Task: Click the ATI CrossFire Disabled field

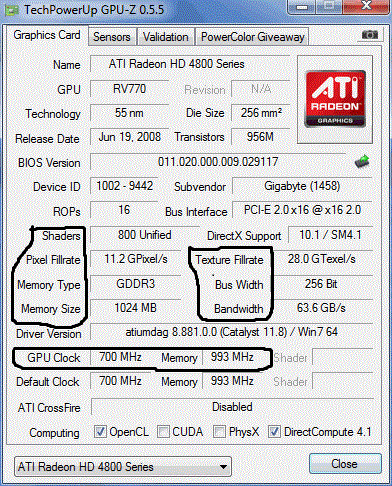Action: (x=232, y=407)
